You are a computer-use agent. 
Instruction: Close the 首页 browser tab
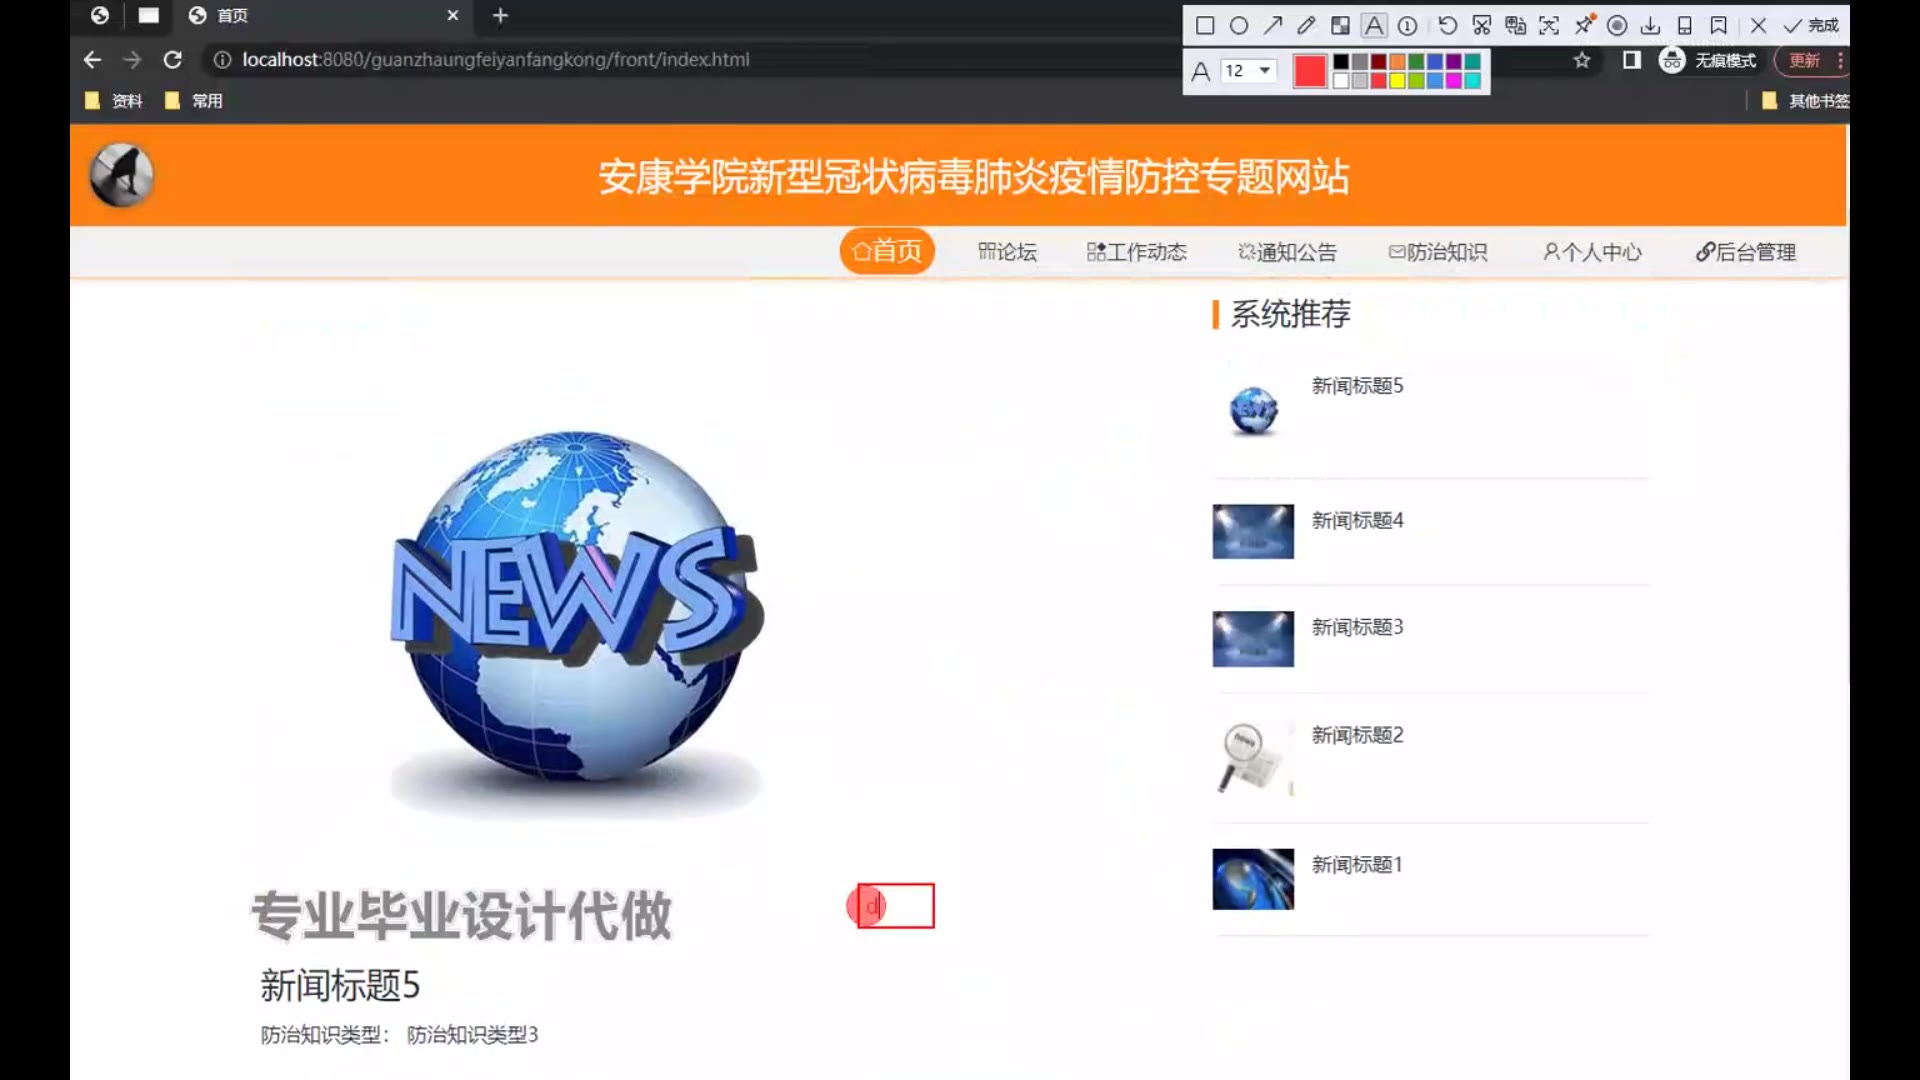coord(453,16)
